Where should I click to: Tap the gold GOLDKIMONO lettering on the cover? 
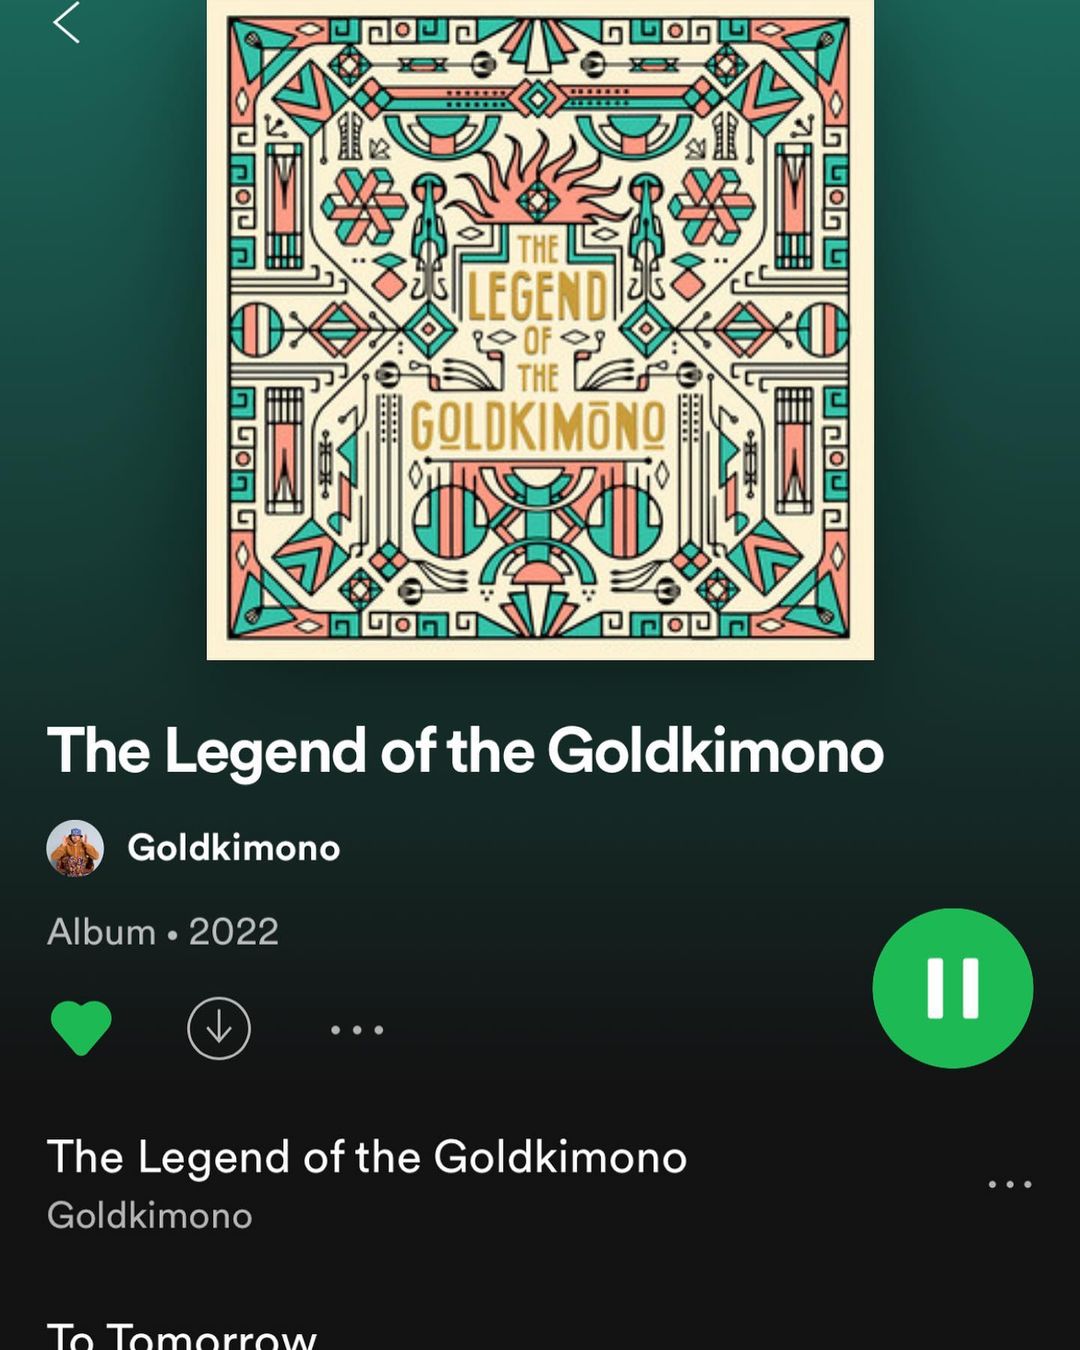pyautogui.click(x=538, y=426)
